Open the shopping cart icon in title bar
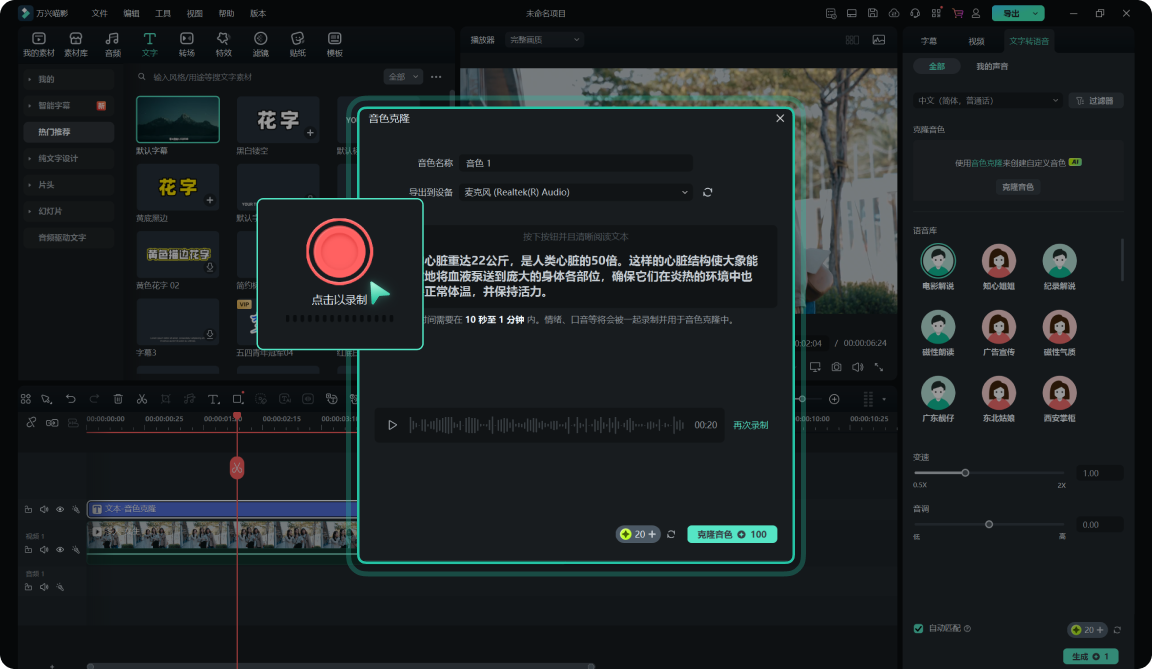The width and height of the screenshot is (1152, 669). [x=957, y=13]
